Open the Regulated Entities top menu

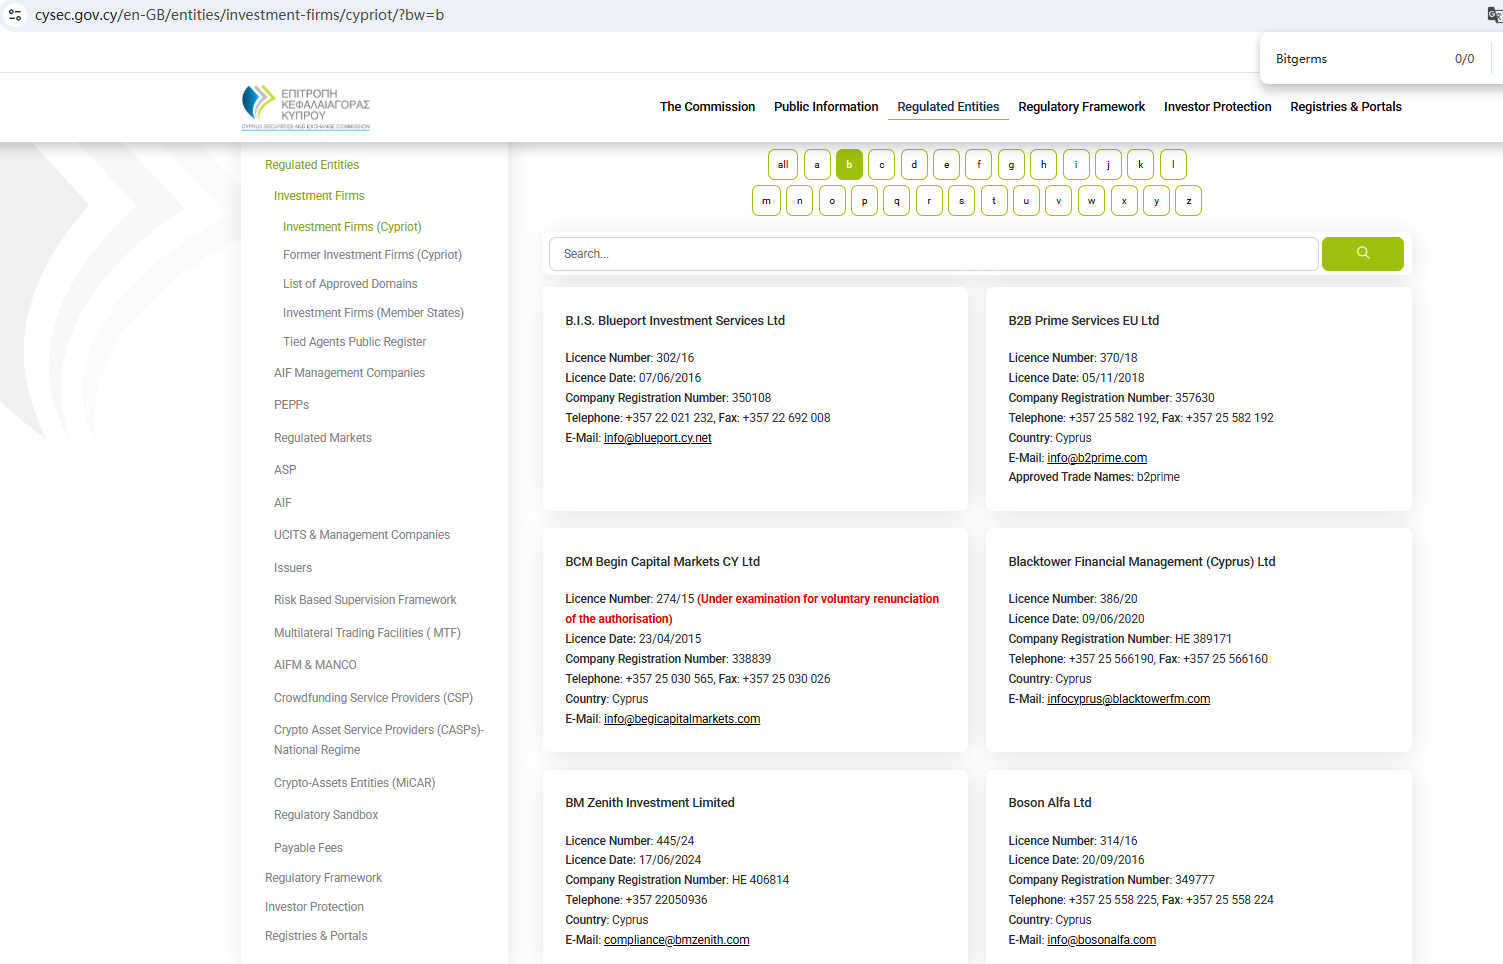coord(947,107)
